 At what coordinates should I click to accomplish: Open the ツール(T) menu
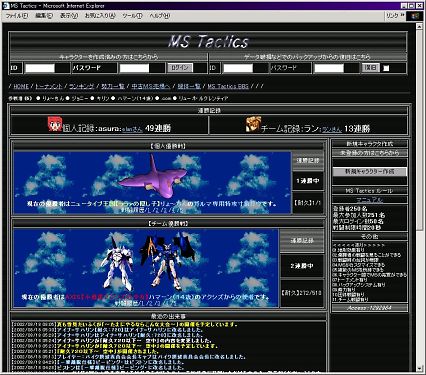tap(132, 16)
